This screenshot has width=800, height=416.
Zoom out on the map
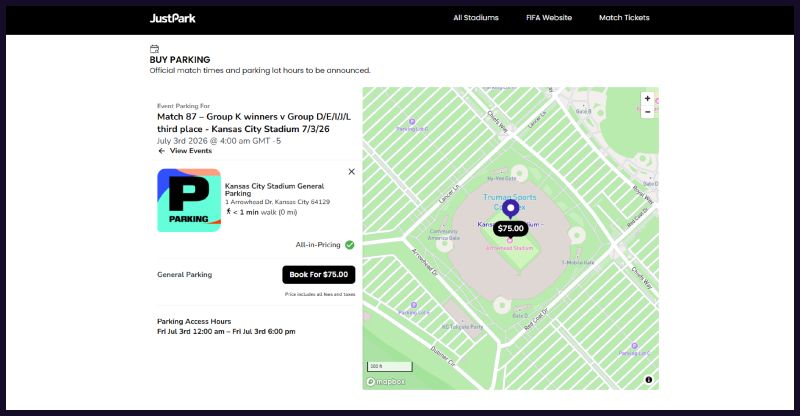647,112
